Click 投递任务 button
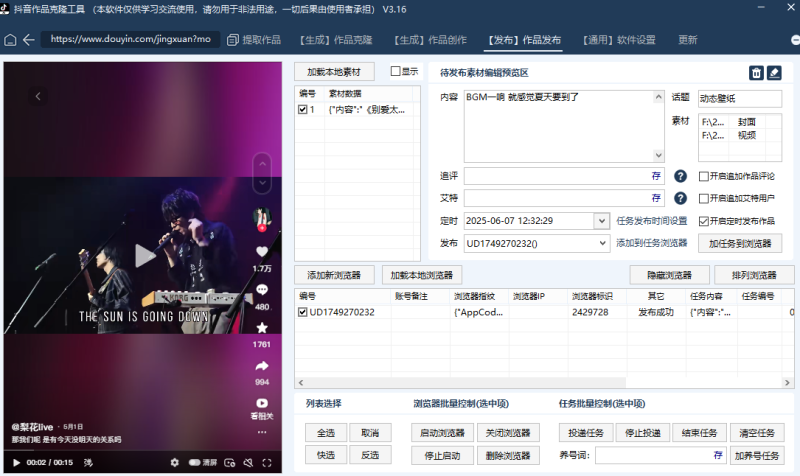800x476 pixels. point(586,433)
